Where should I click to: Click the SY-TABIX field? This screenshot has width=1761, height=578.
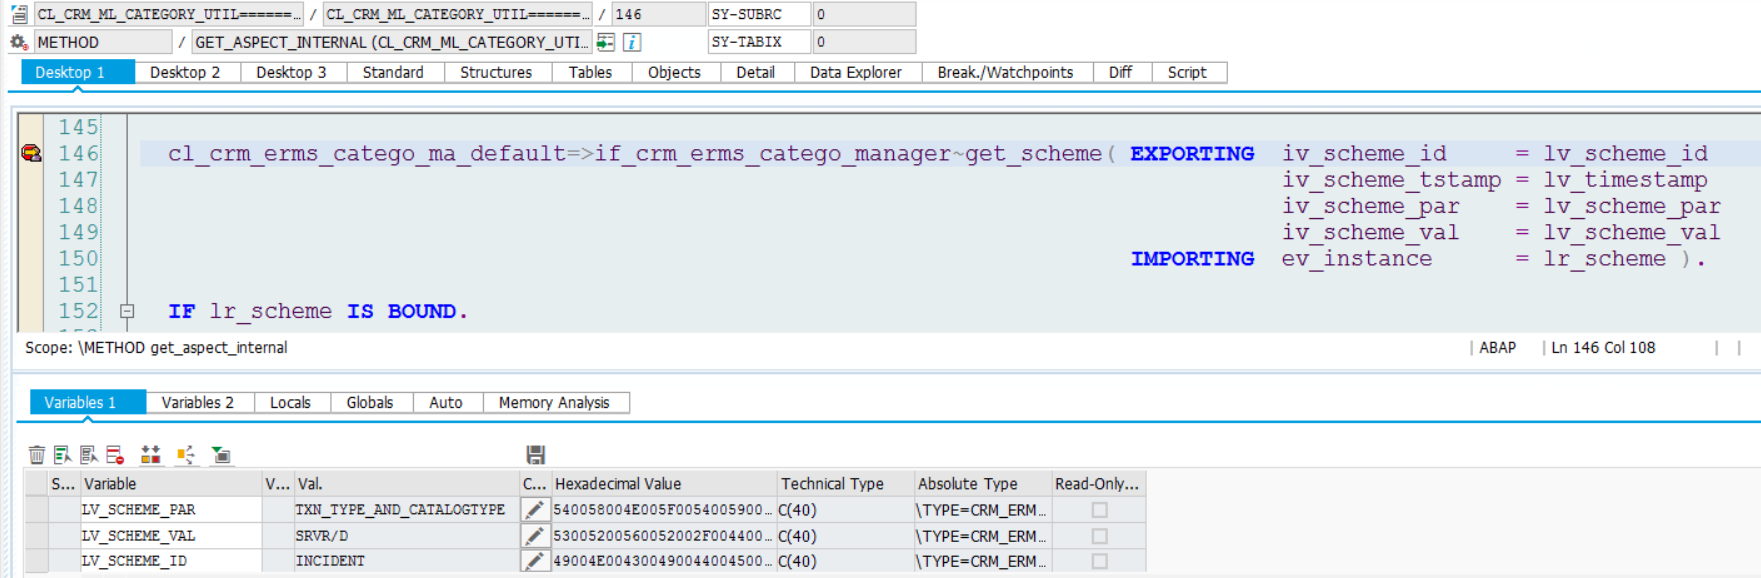760,42
